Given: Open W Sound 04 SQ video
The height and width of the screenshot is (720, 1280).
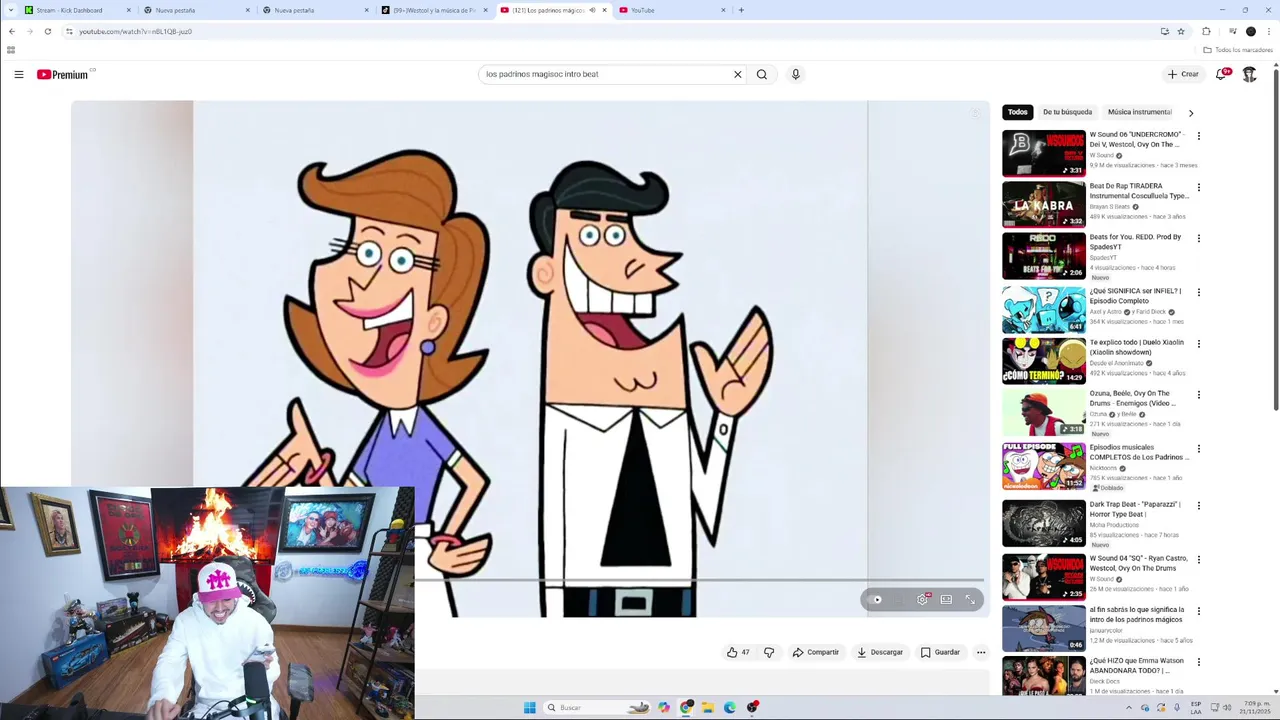Looking at the screenshot, I should [x=1044, y=577].
